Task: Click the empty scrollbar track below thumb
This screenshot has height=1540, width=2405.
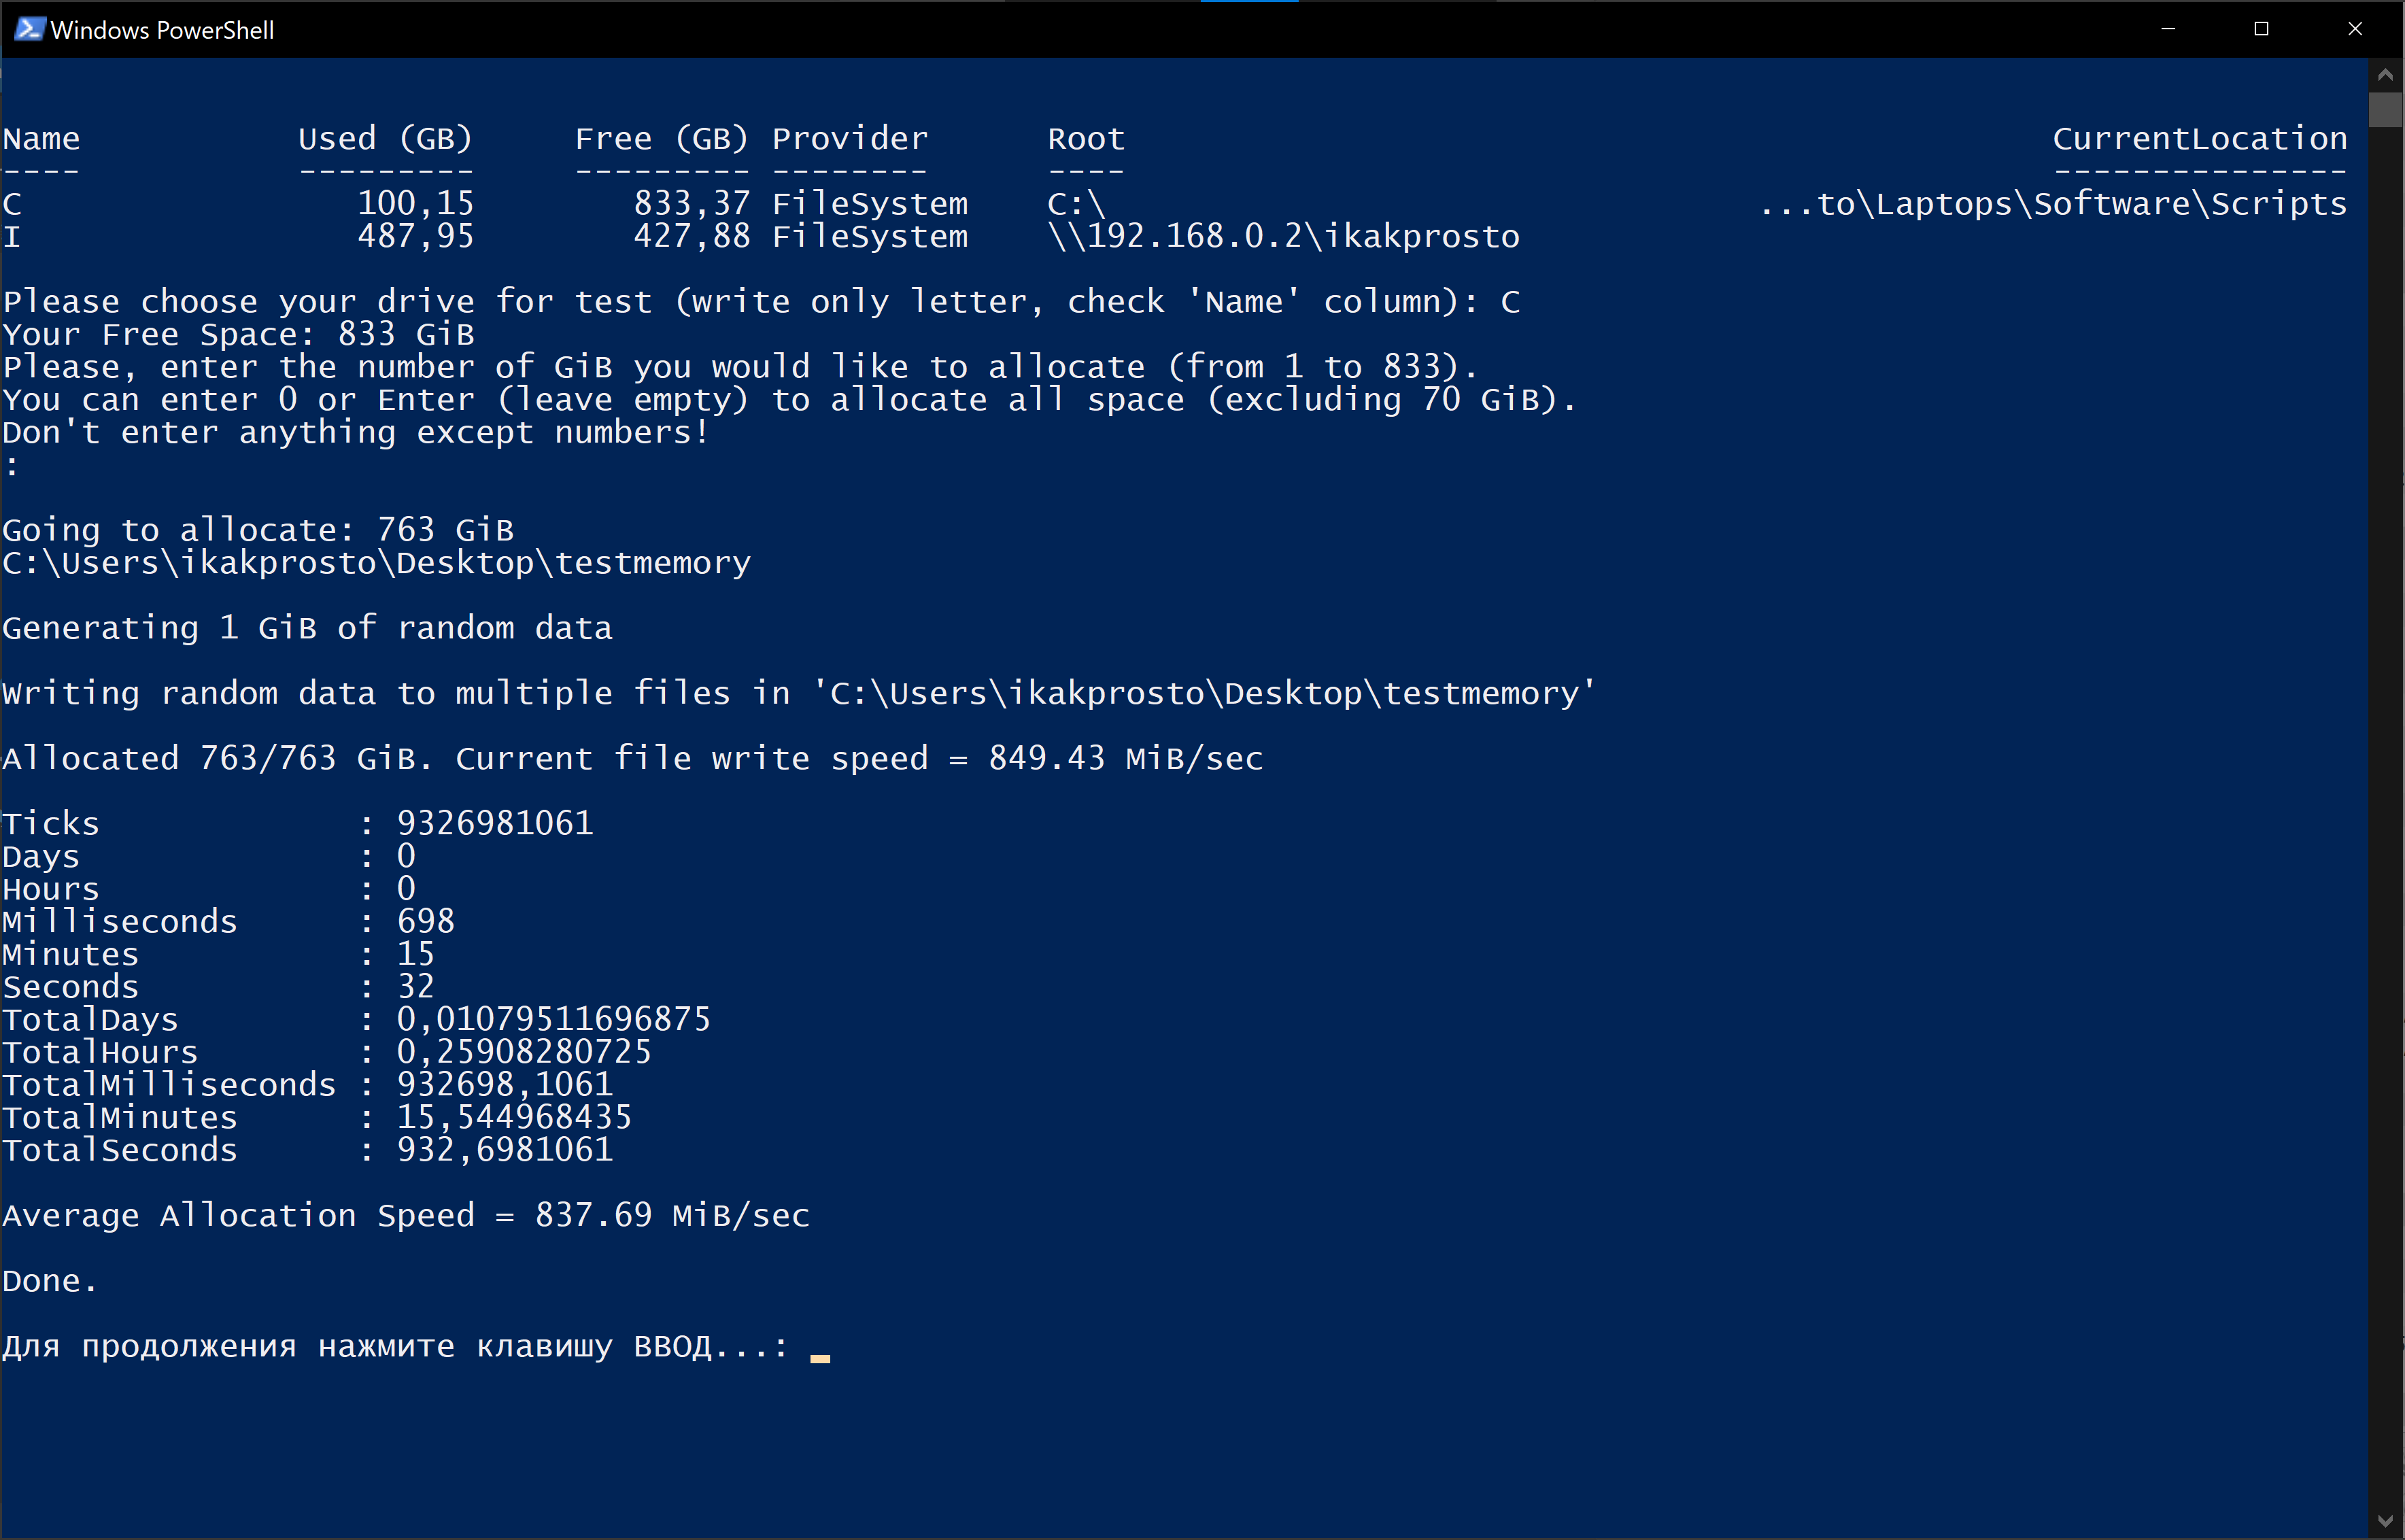Action: point(2385,800)
